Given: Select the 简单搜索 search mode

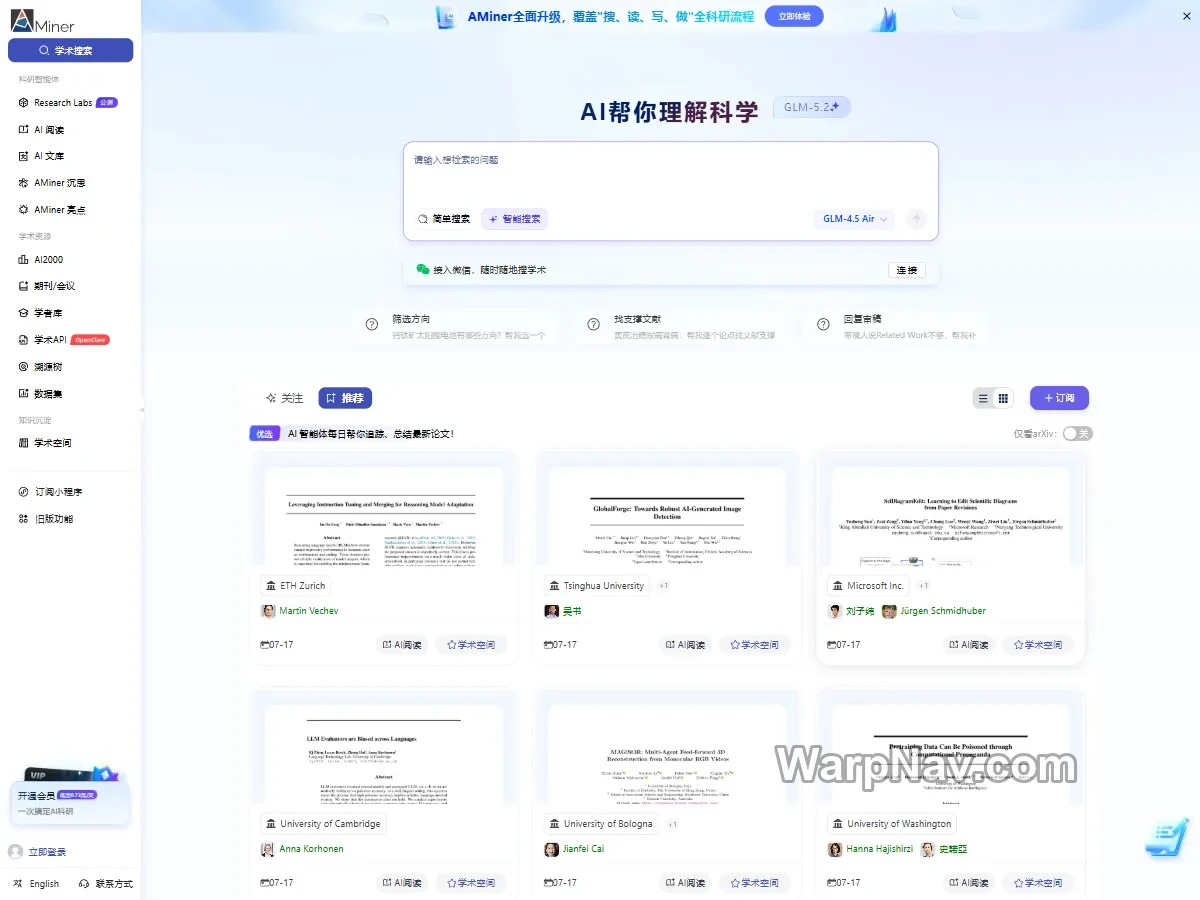Looking at the screenshot, I should (x=444, y=219).
